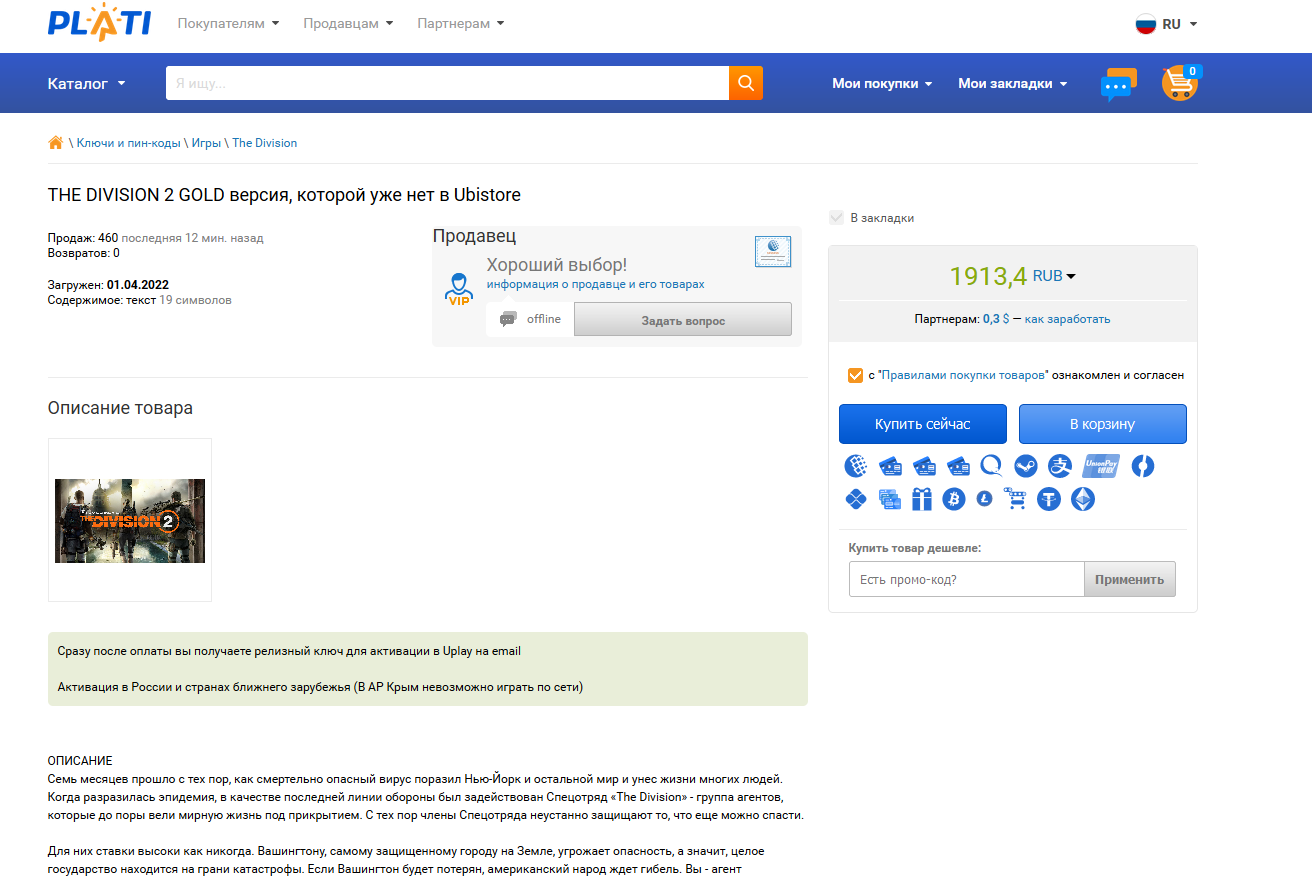
Task: Open the «Каталог» dropdown
Action: 87,83
